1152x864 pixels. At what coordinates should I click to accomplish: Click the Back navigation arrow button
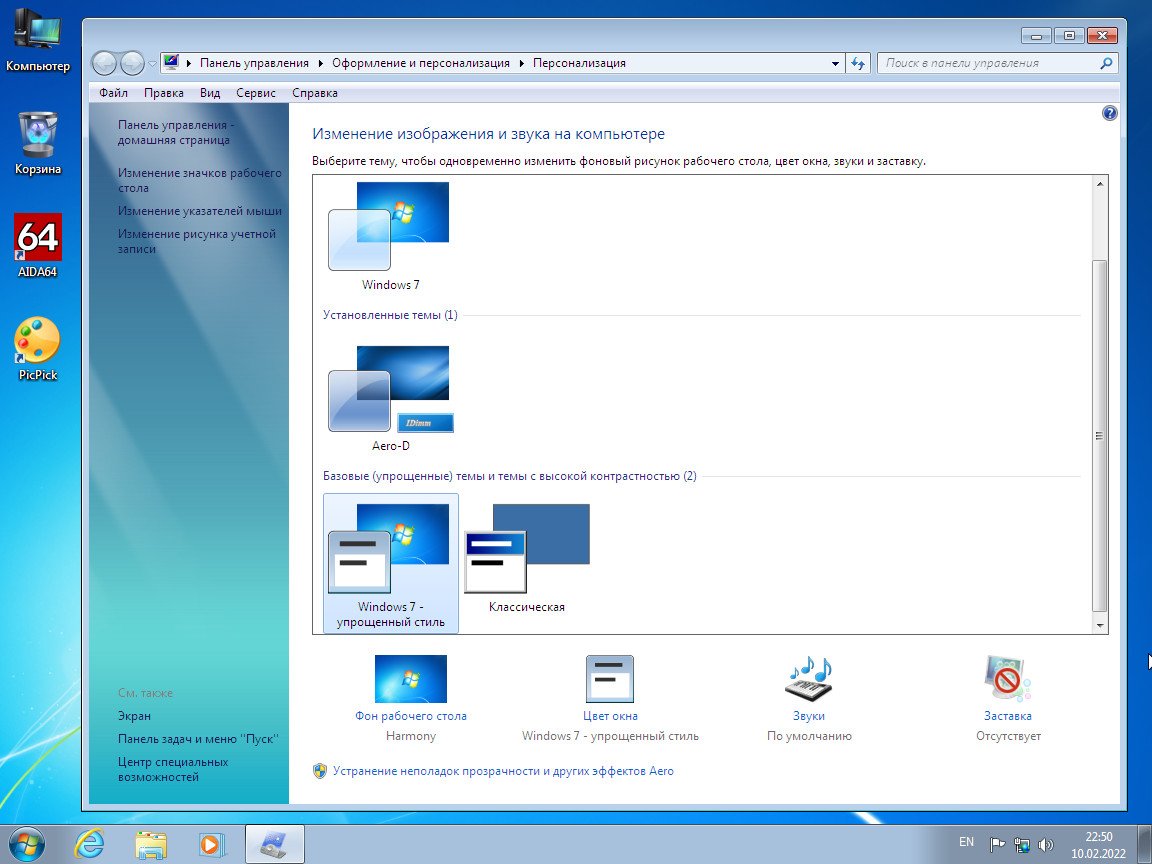[104, 63]
